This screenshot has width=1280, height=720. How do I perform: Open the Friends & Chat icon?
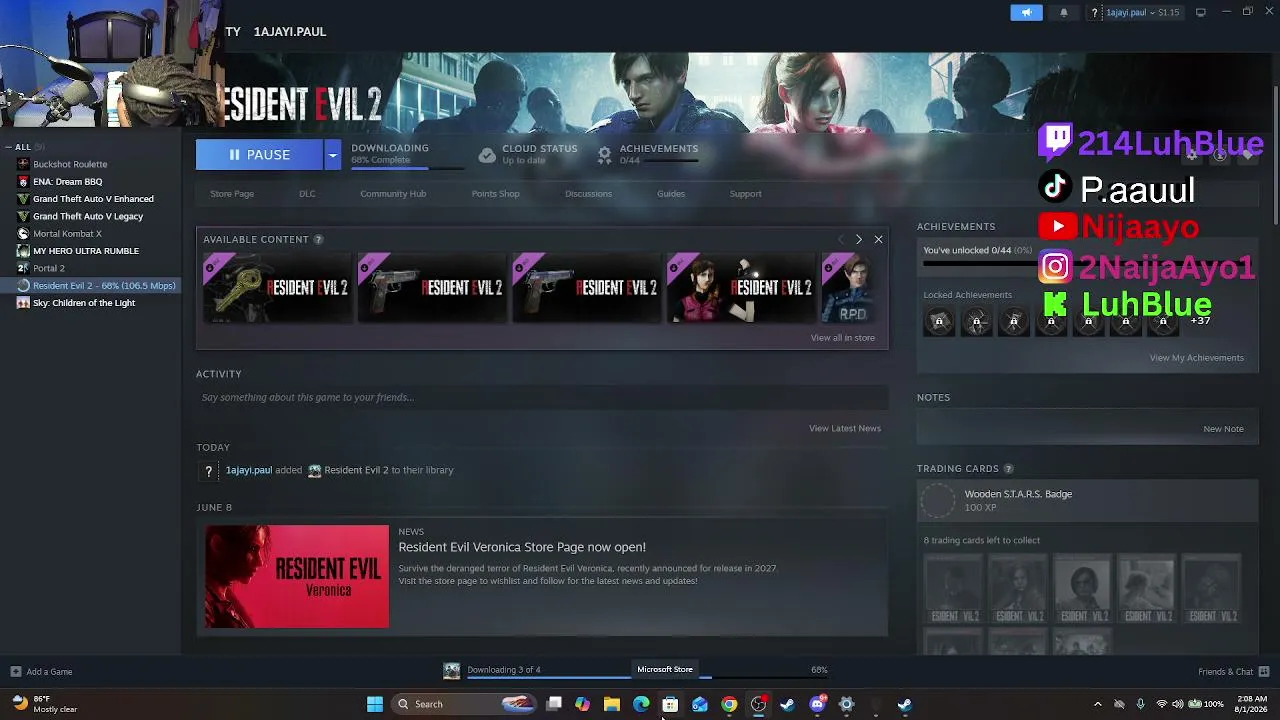[x=1264, y=671]
